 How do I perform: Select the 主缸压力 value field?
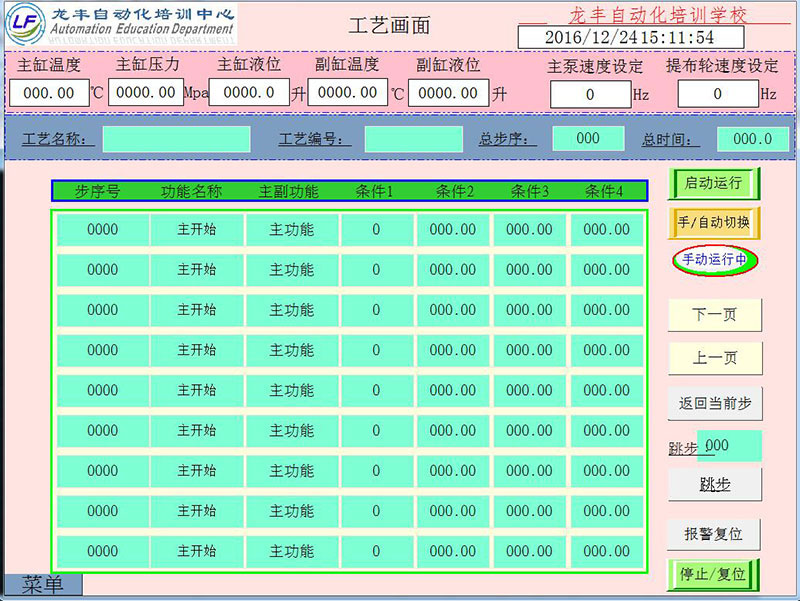[146, 93]
